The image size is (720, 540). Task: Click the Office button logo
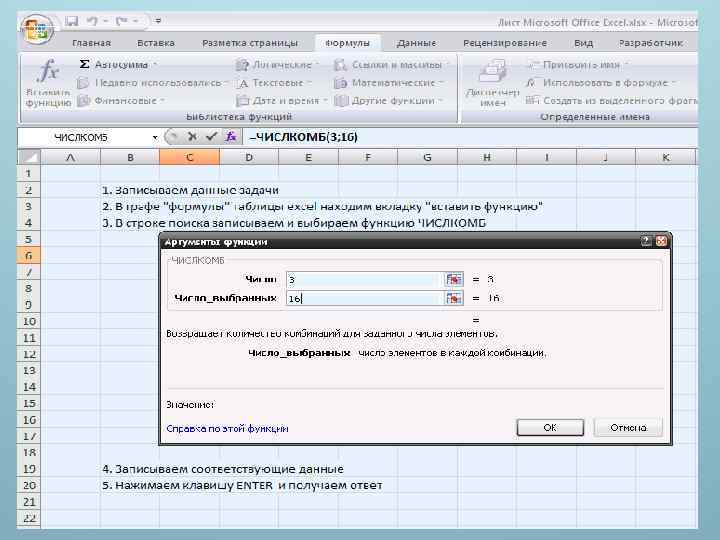(38, 30)
